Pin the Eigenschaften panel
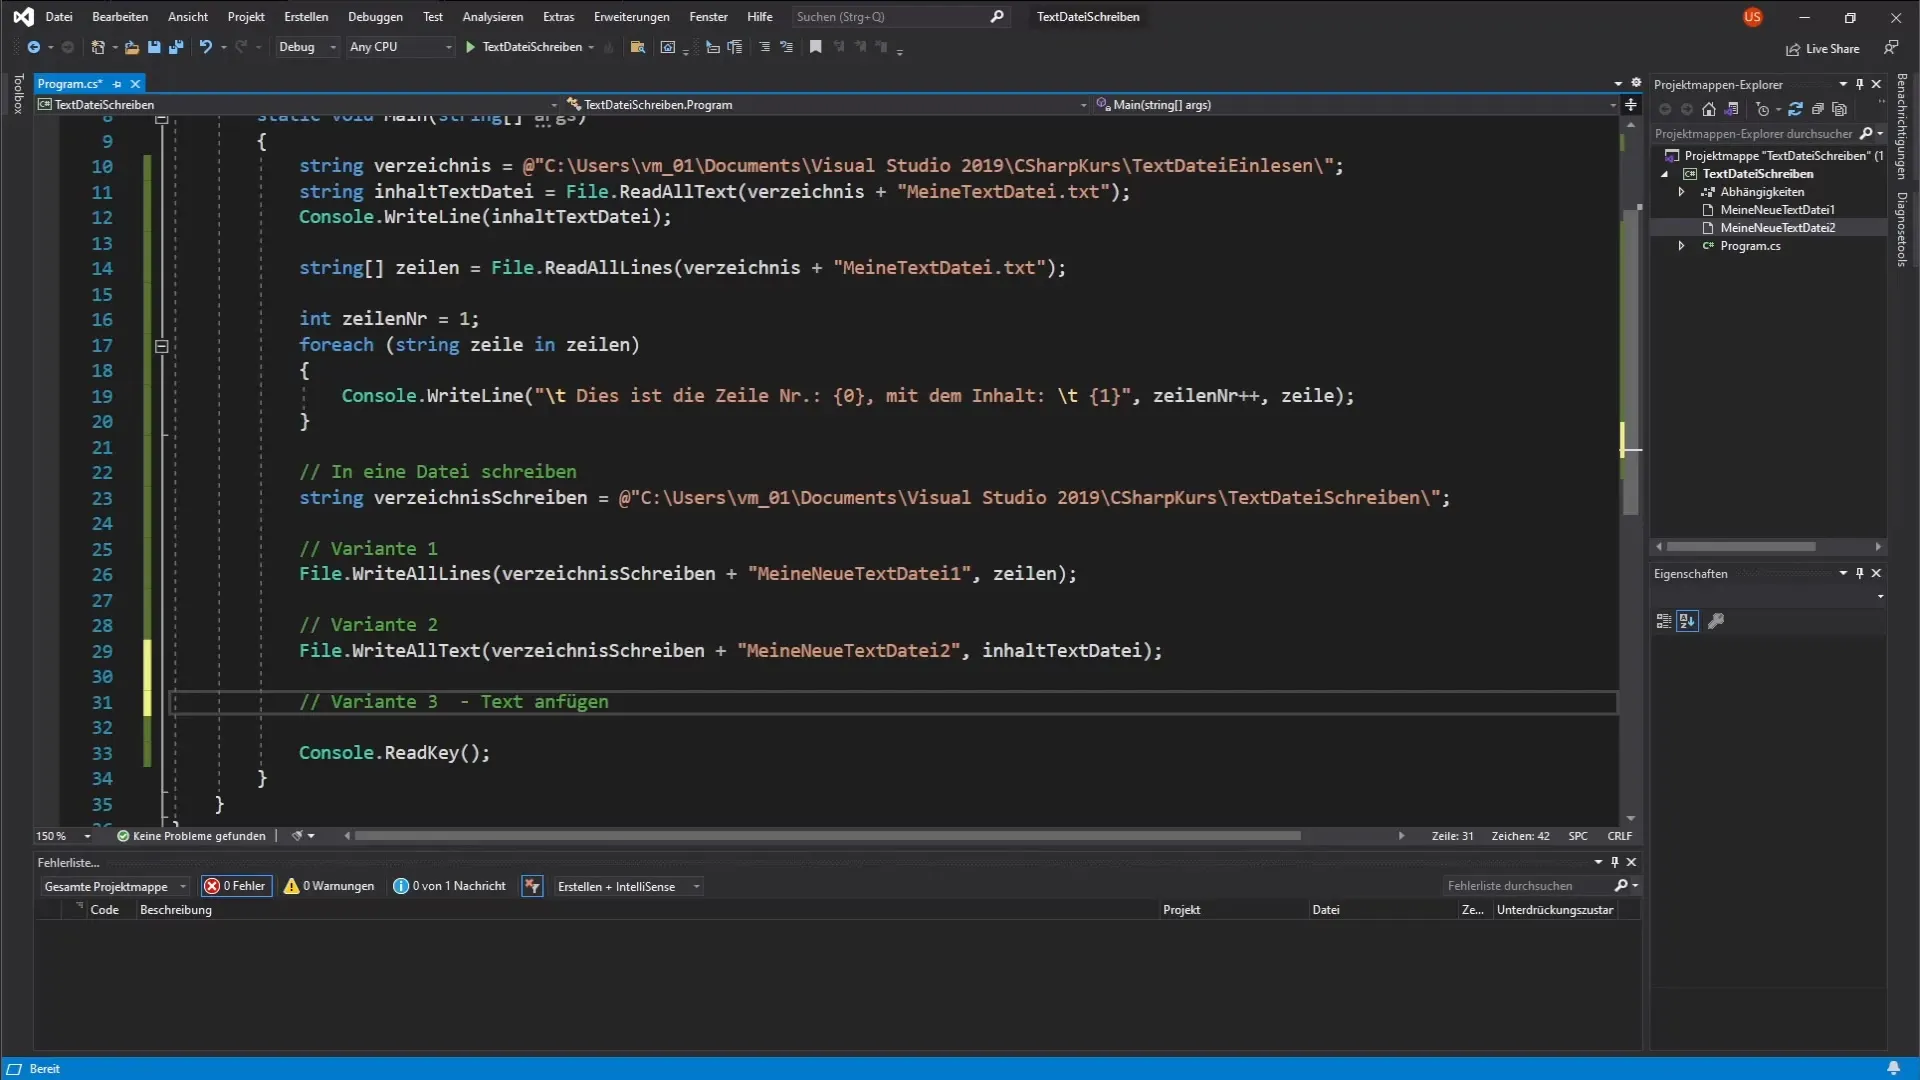This screenshot has height=1080, width=1920. 1860,573
